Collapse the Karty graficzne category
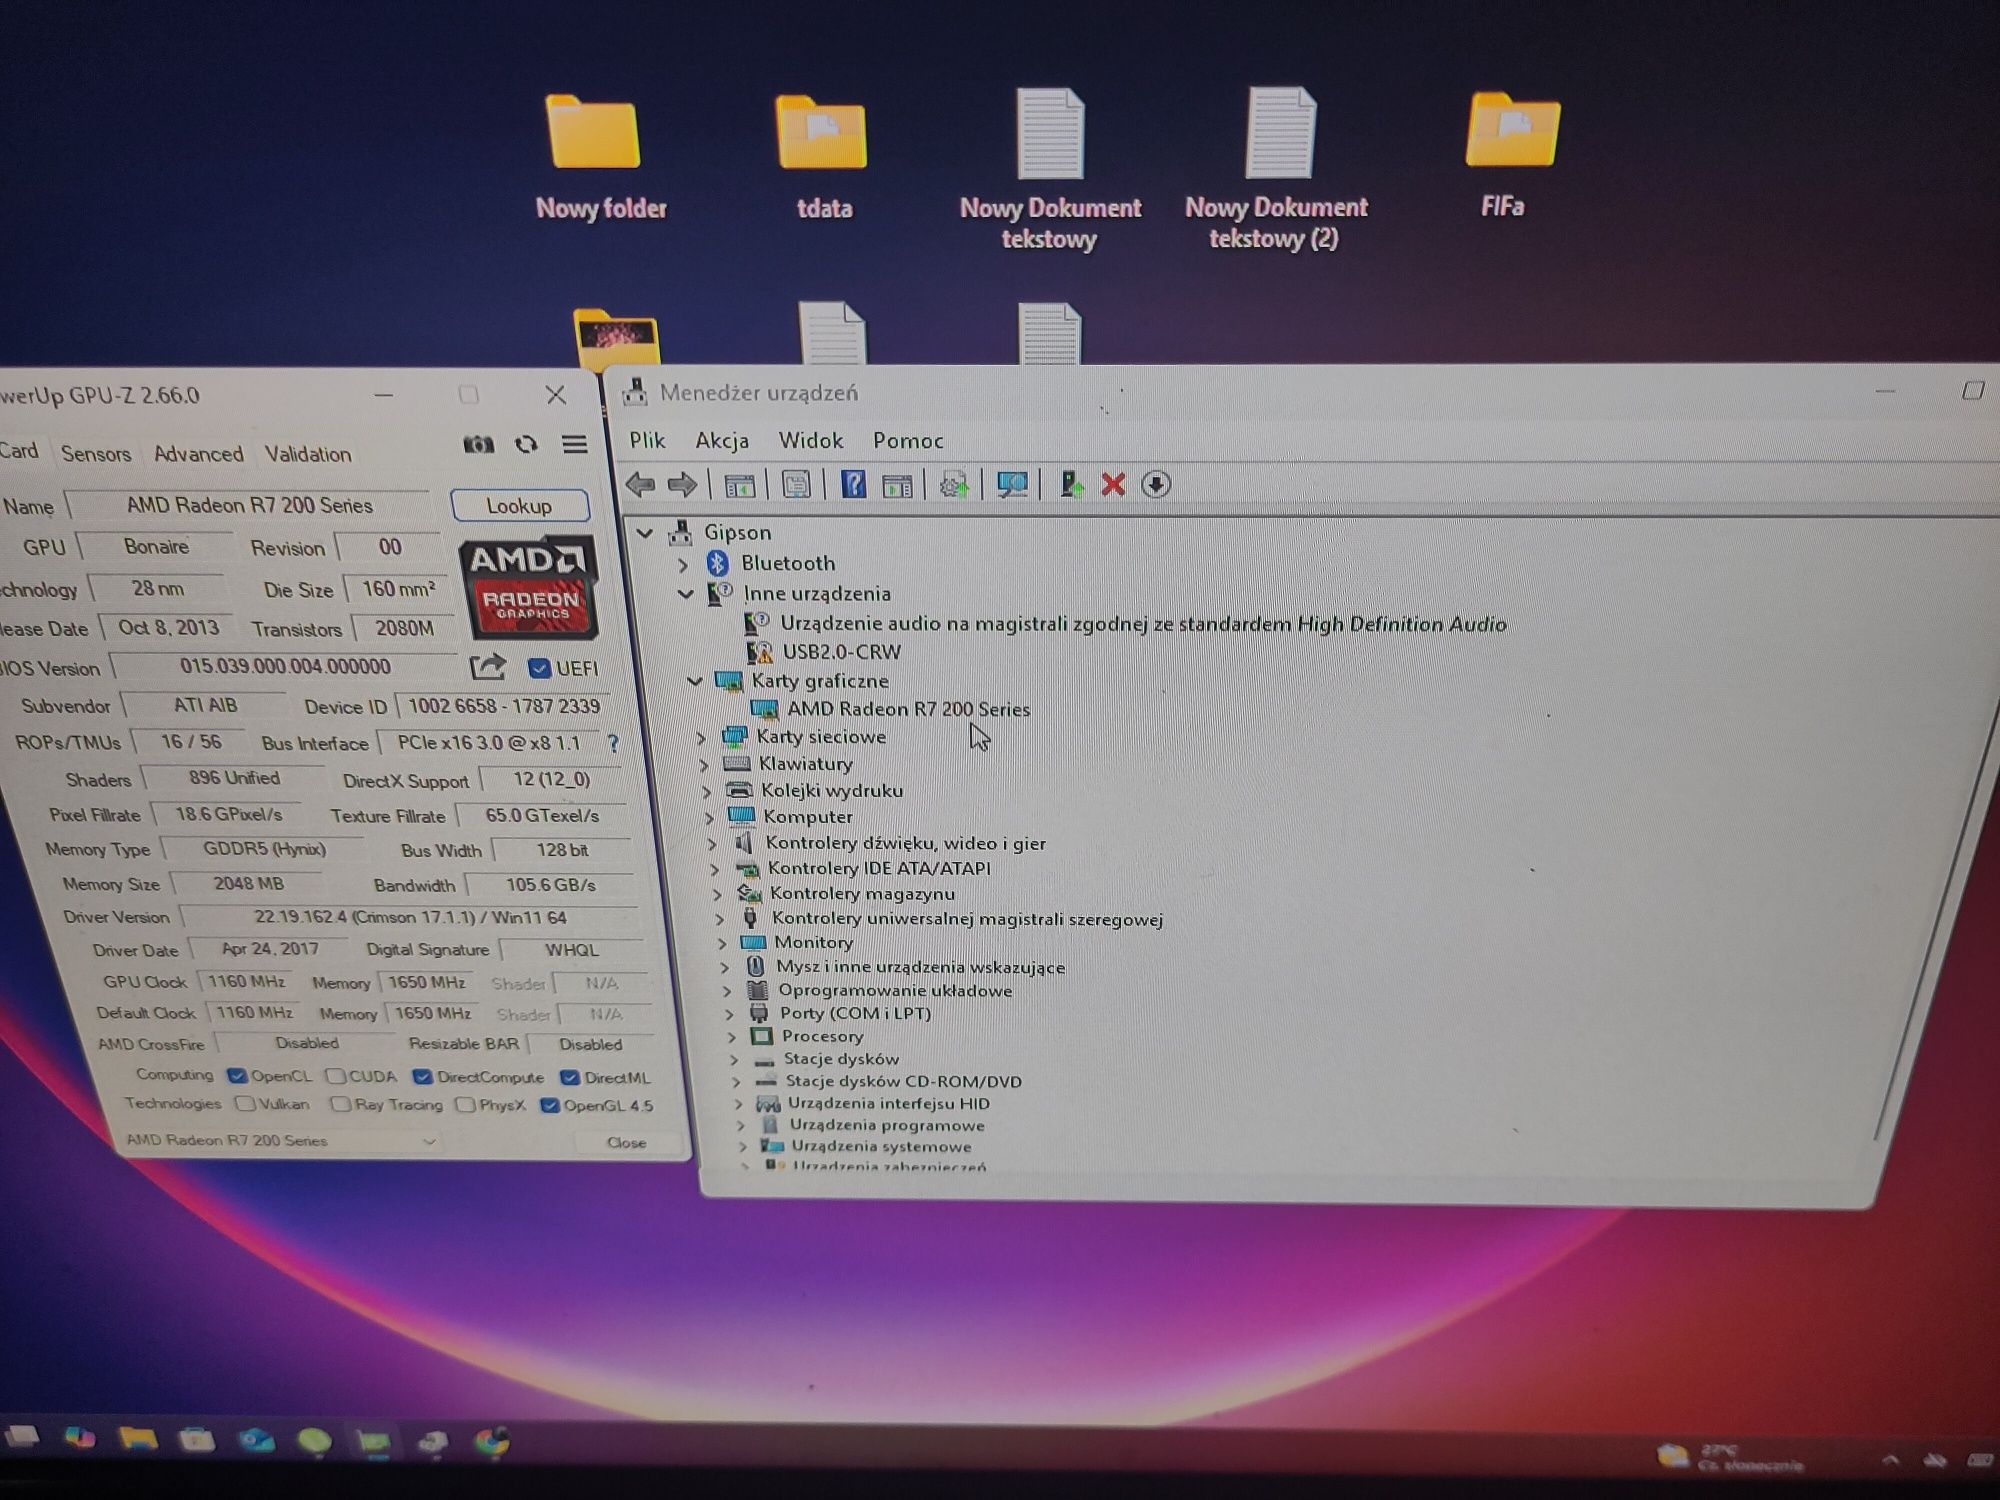2000x1500 pixels. pos(695,681)
